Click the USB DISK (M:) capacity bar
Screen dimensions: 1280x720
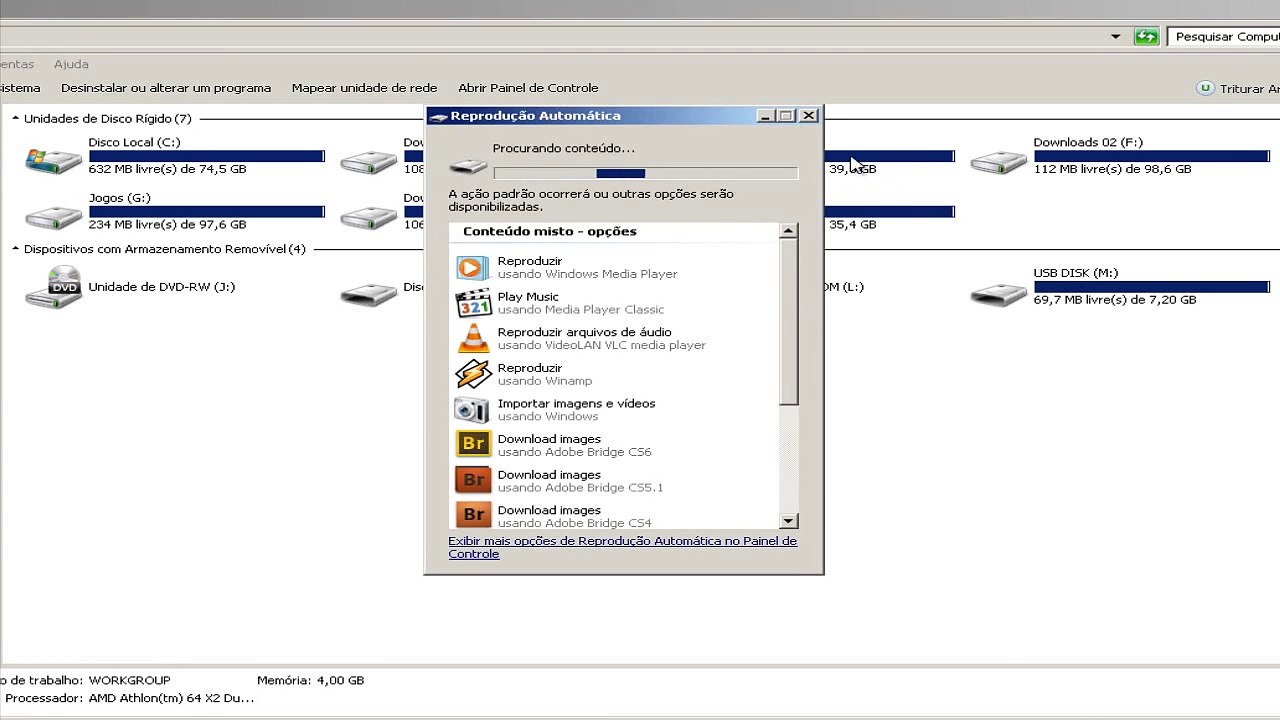point(1152,287)
